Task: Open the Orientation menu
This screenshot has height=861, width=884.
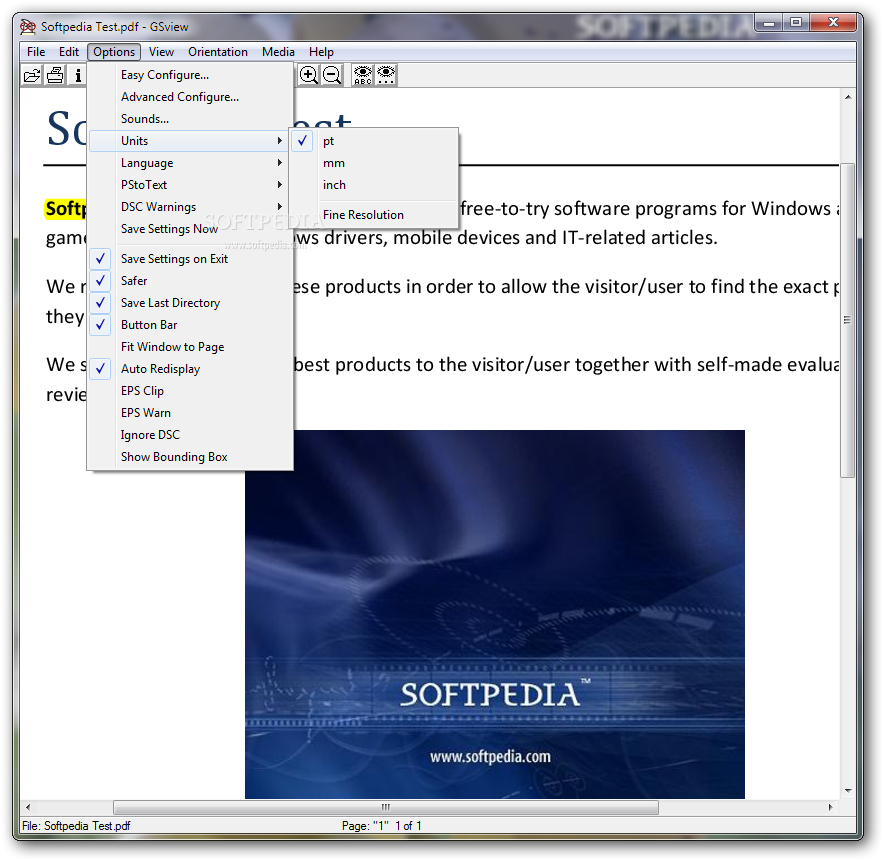Action: pyautogui.click(x=218, y=52)
